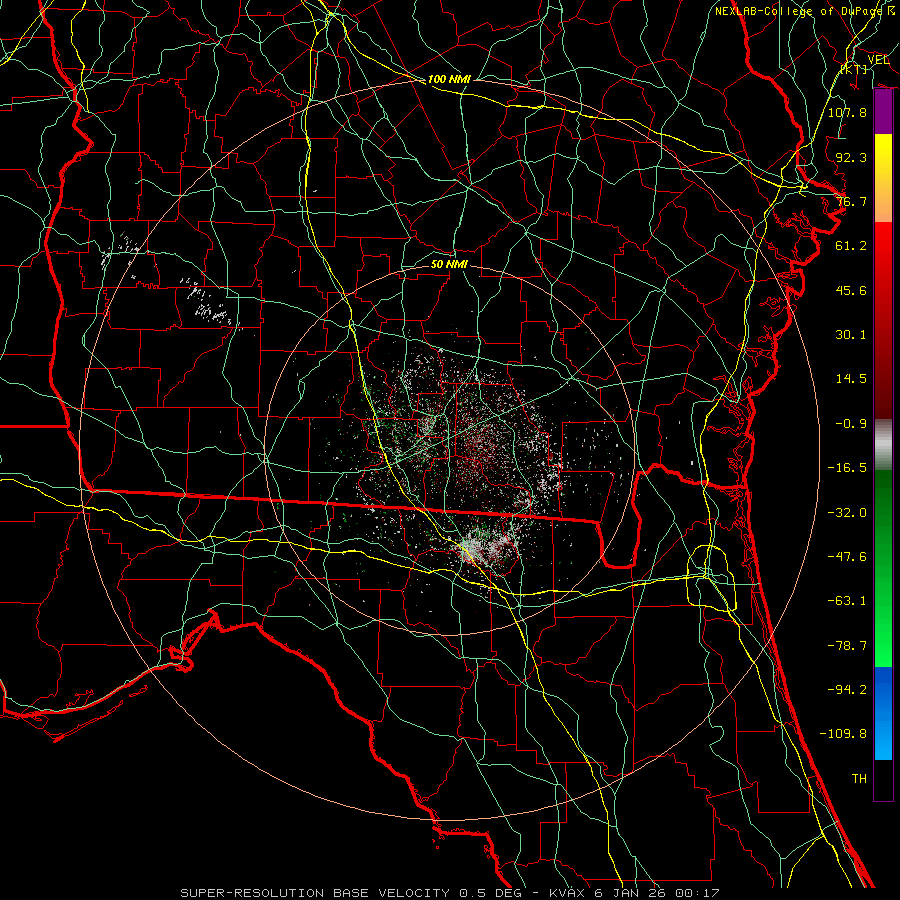Click the -78.7 velocity scale value

pyautogui.click(x=847, y=646)
